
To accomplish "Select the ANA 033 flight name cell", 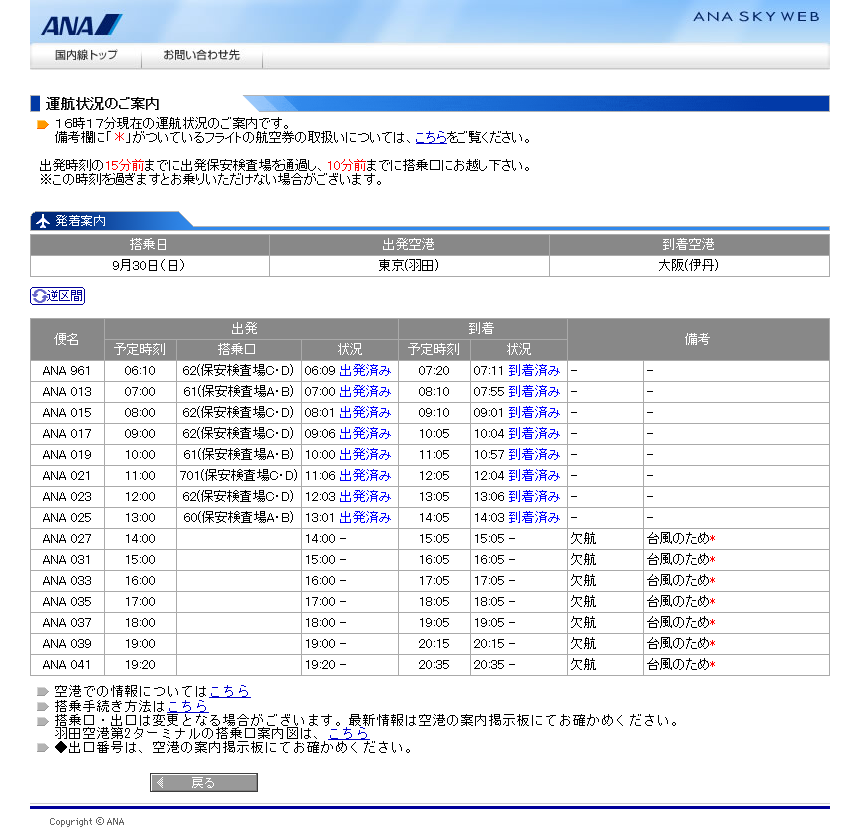I will (x=67, y=581).
